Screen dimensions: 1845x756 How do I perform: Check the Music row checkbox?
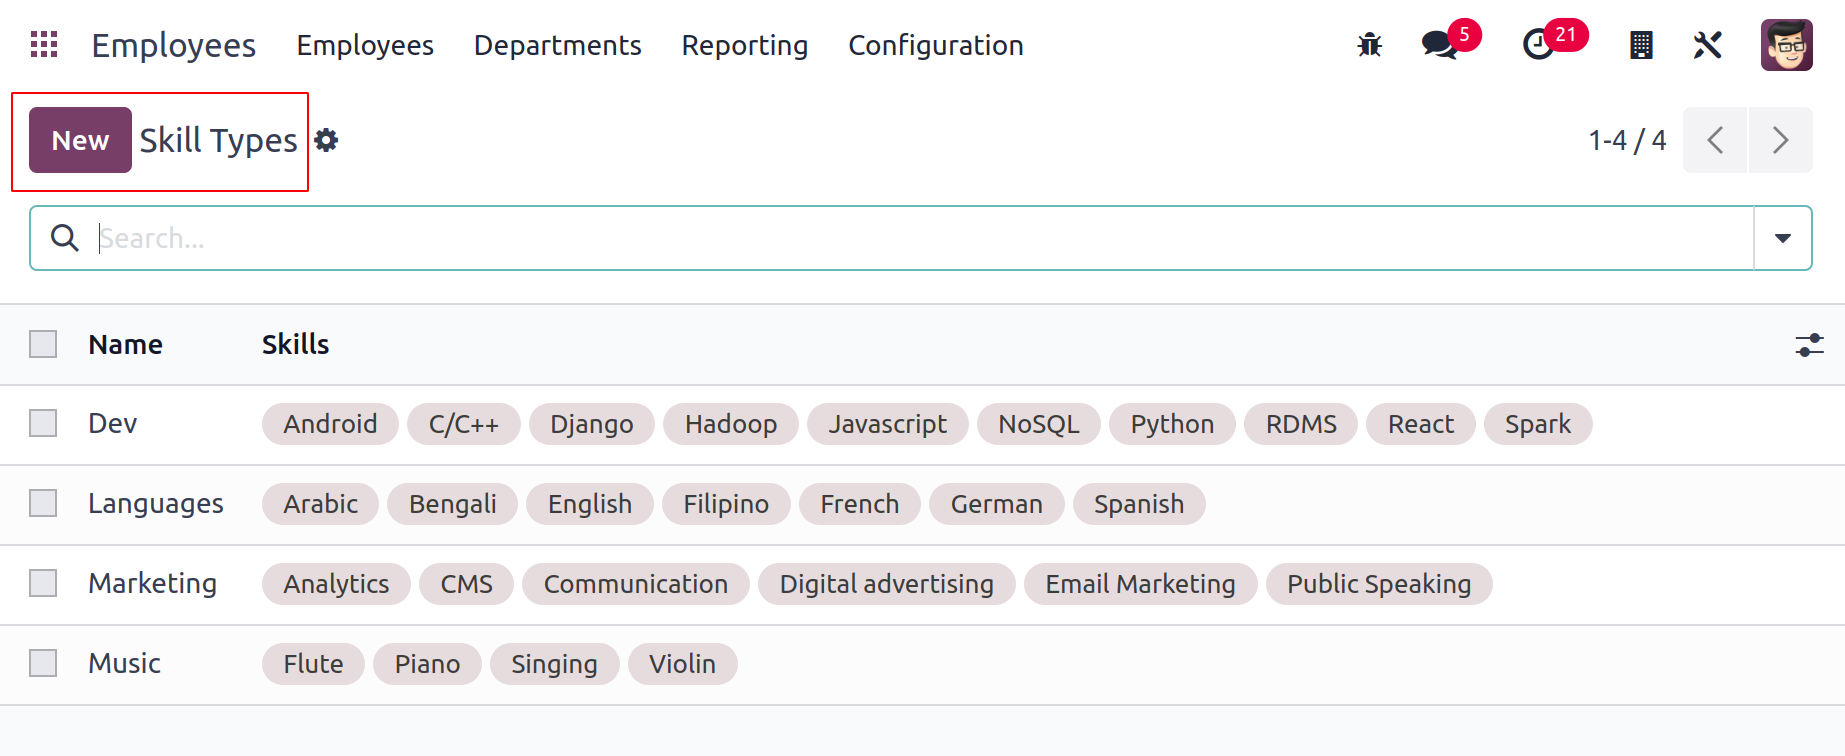pyautogui.click(x=43, y=663)
